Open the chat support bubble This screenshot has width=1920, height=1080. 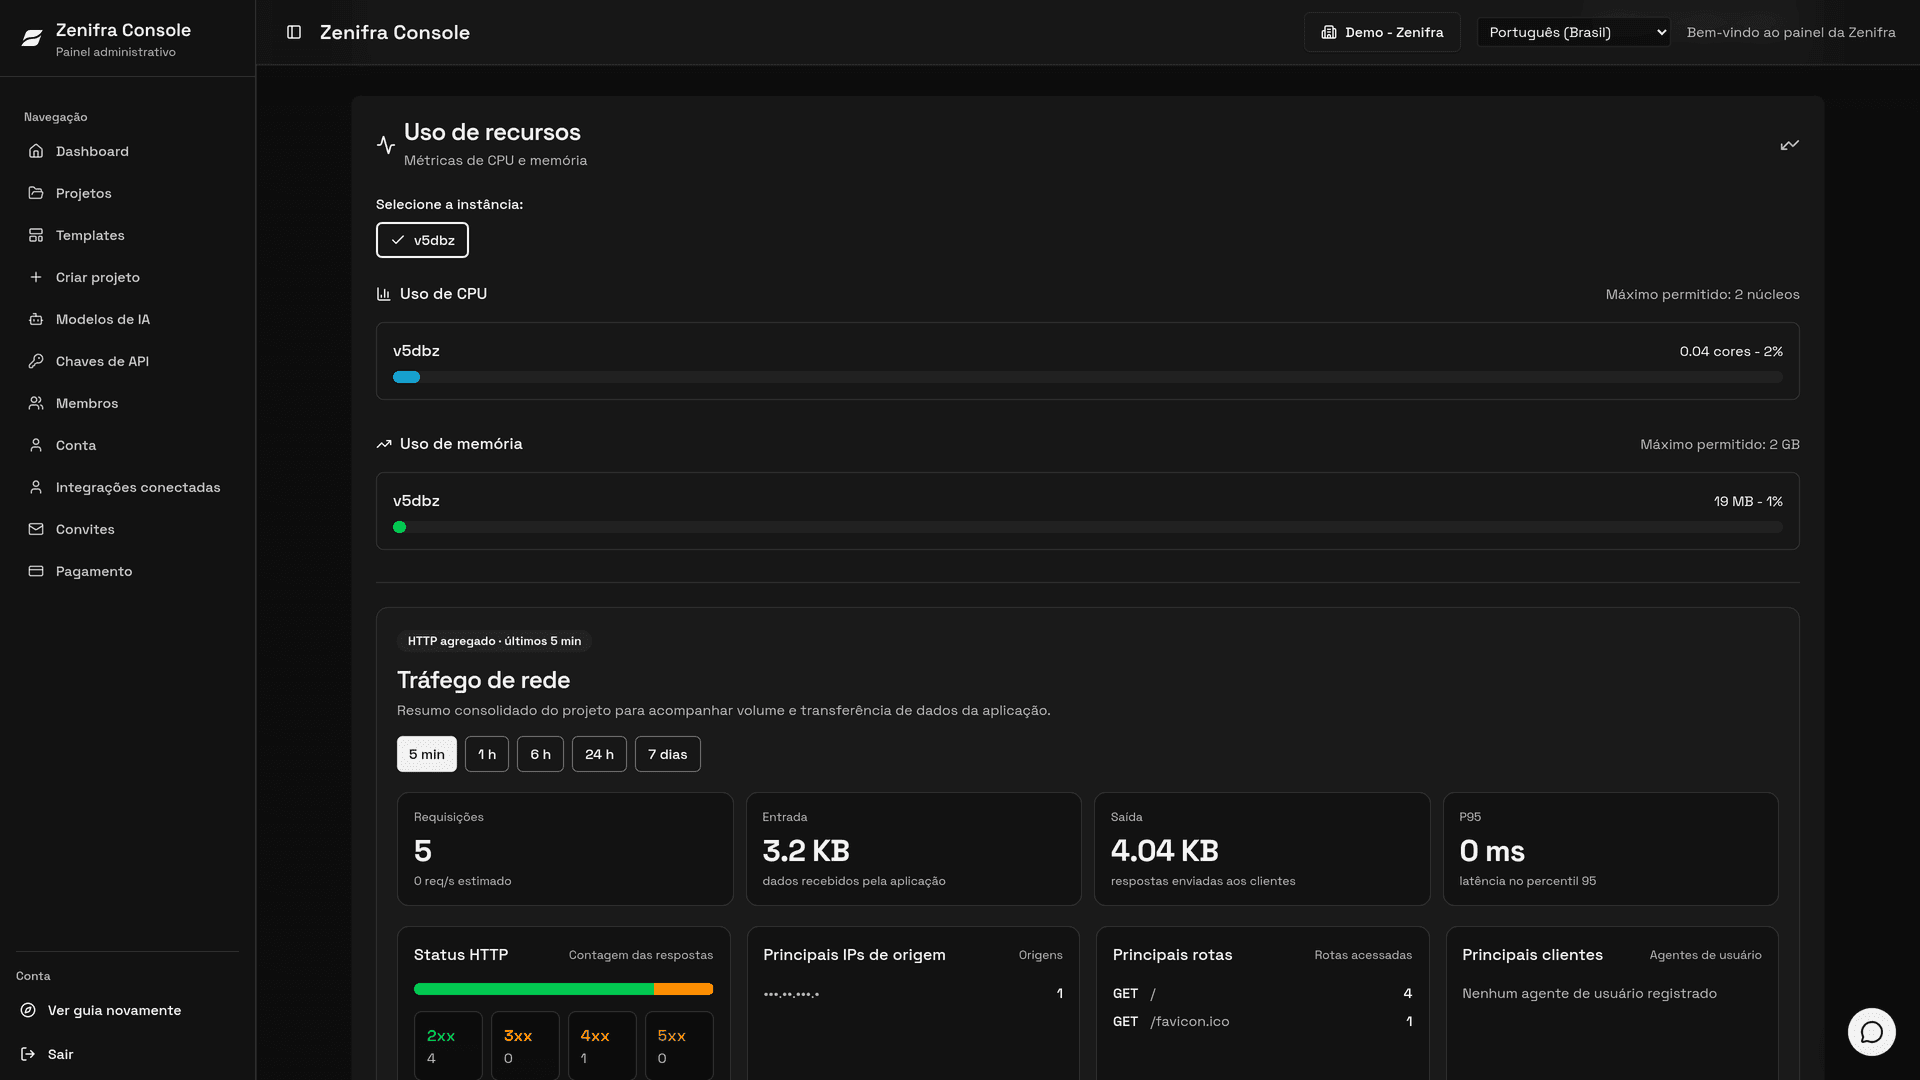(1871, 1032)
